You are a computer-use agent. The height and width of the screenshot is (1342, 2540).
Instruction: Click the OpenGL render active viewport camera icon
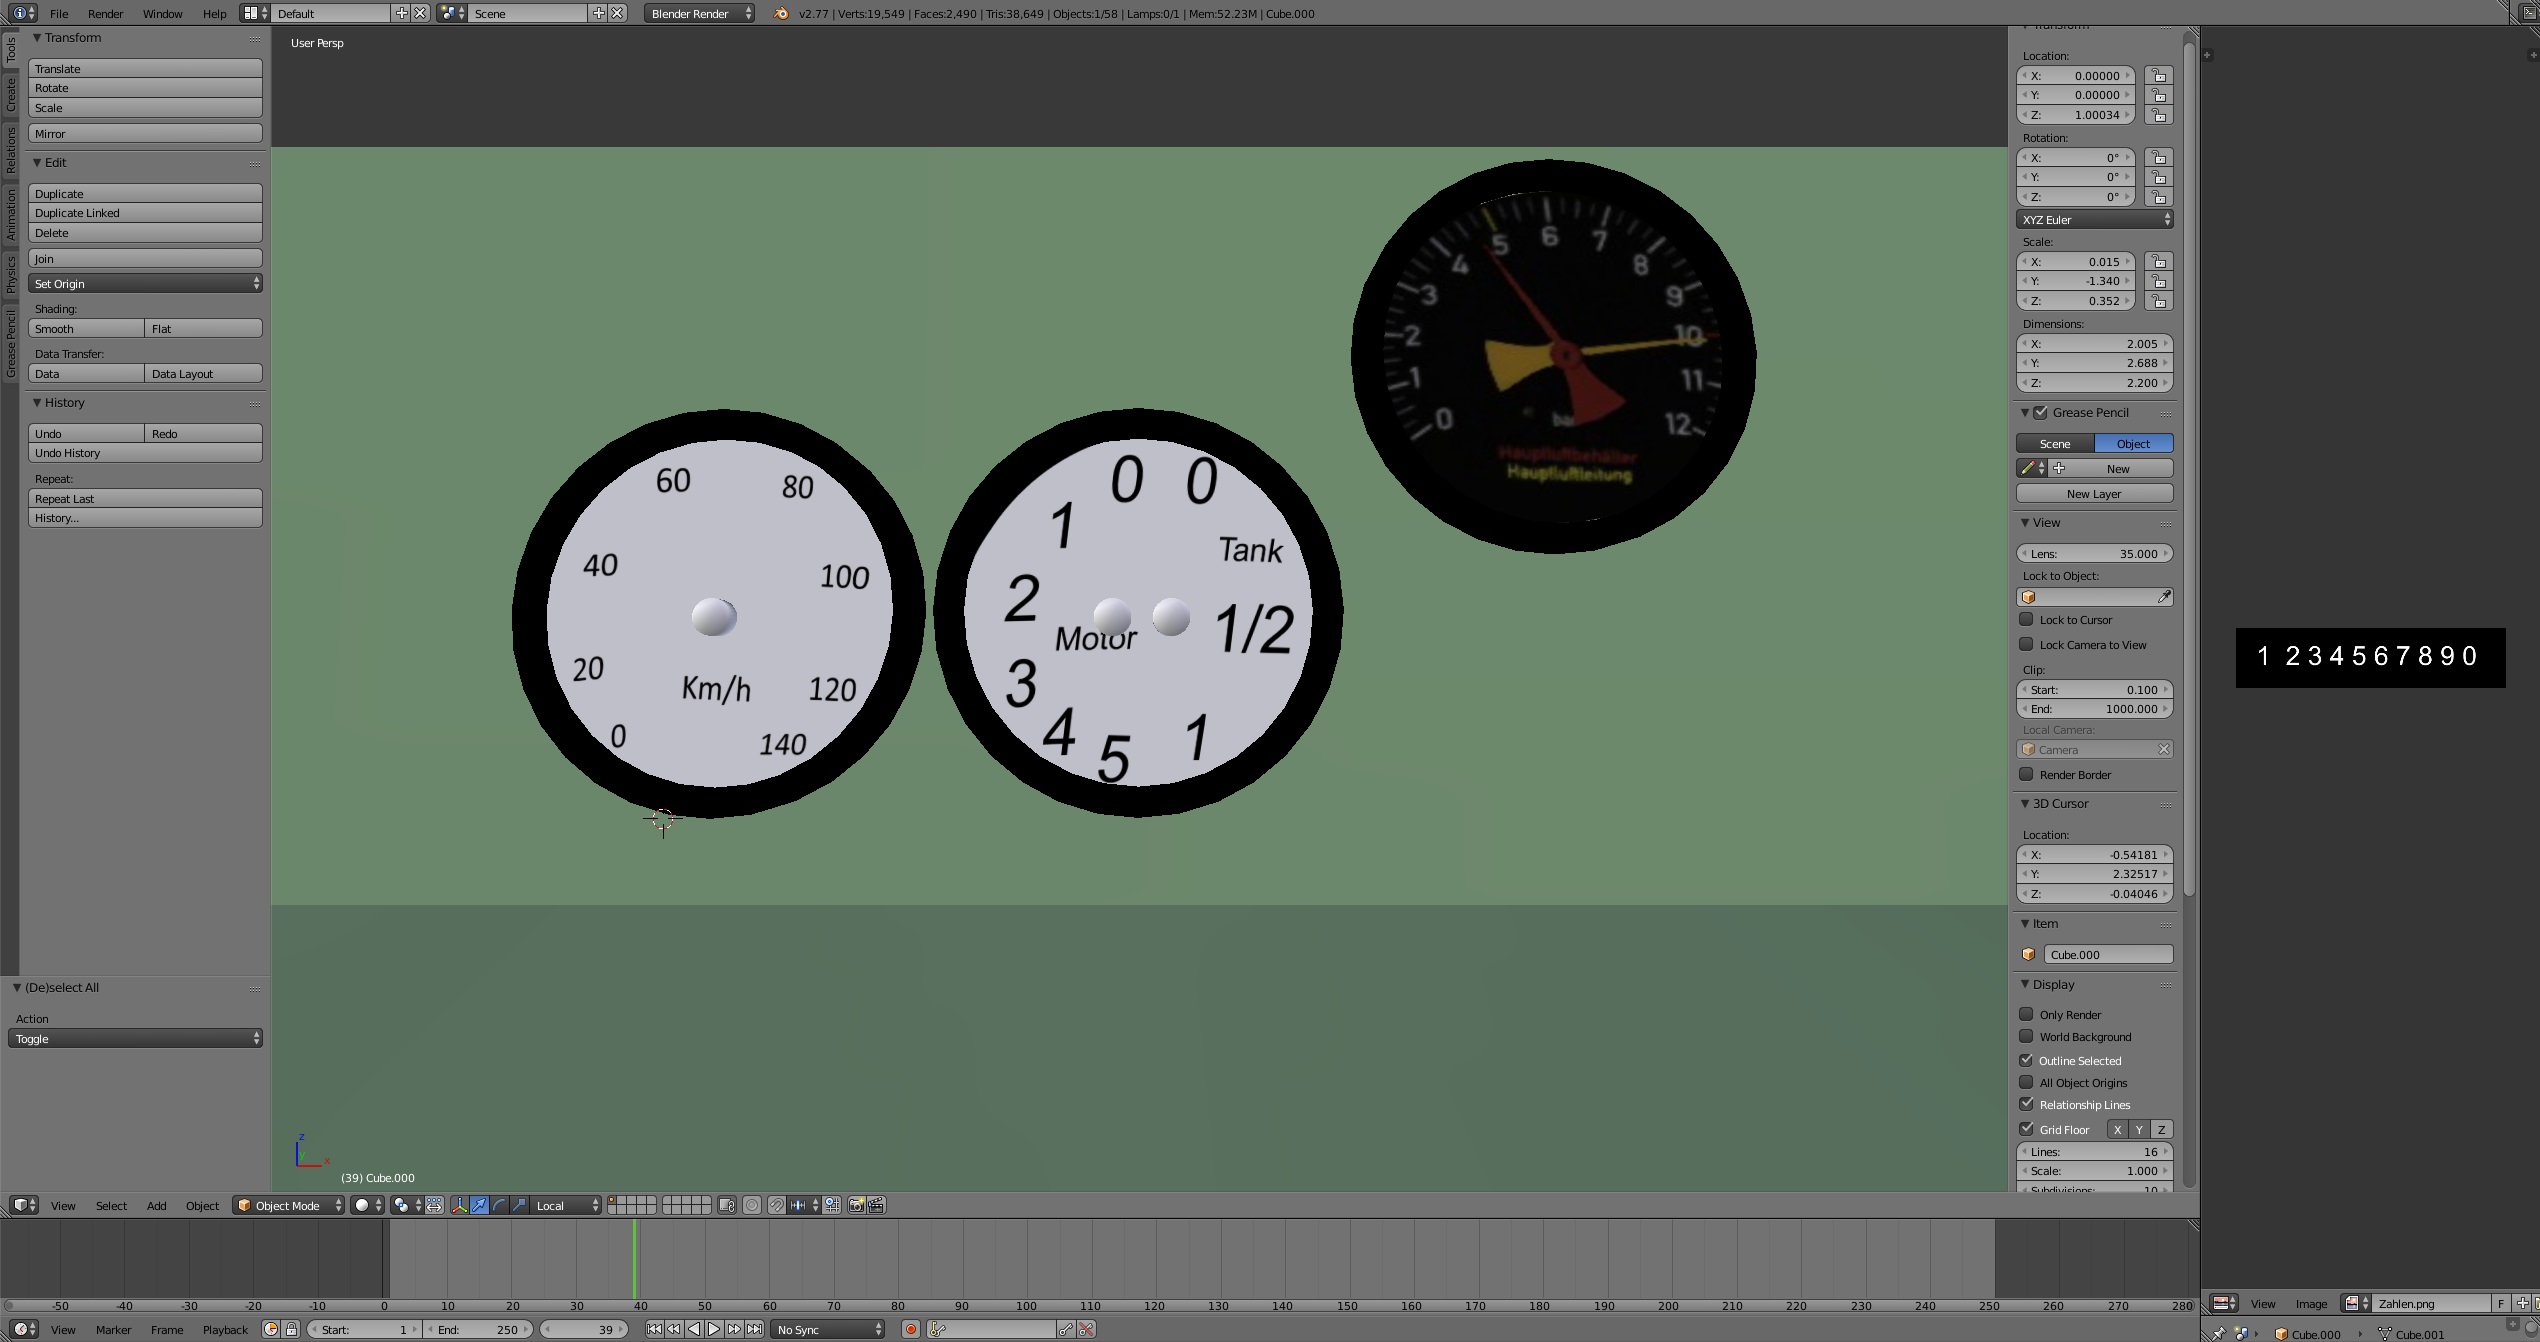[x=856, y=1205]
